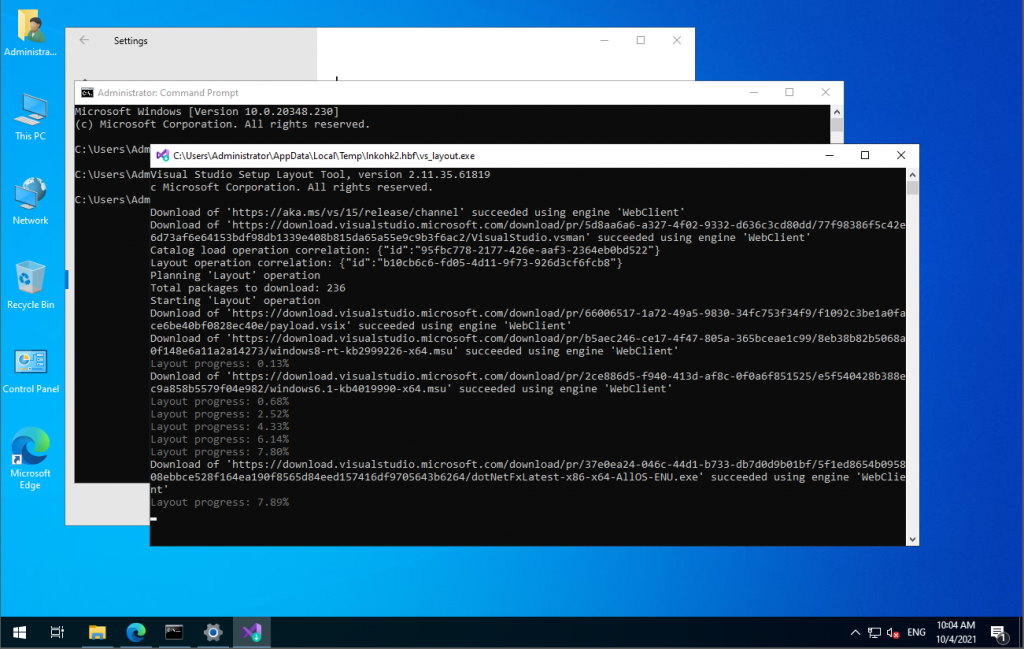This screenshot has width=1024, height=649.
Task: Click scroll-up arrow in vs_layout console
Action: pyautogui.click(x=912, y=174)
